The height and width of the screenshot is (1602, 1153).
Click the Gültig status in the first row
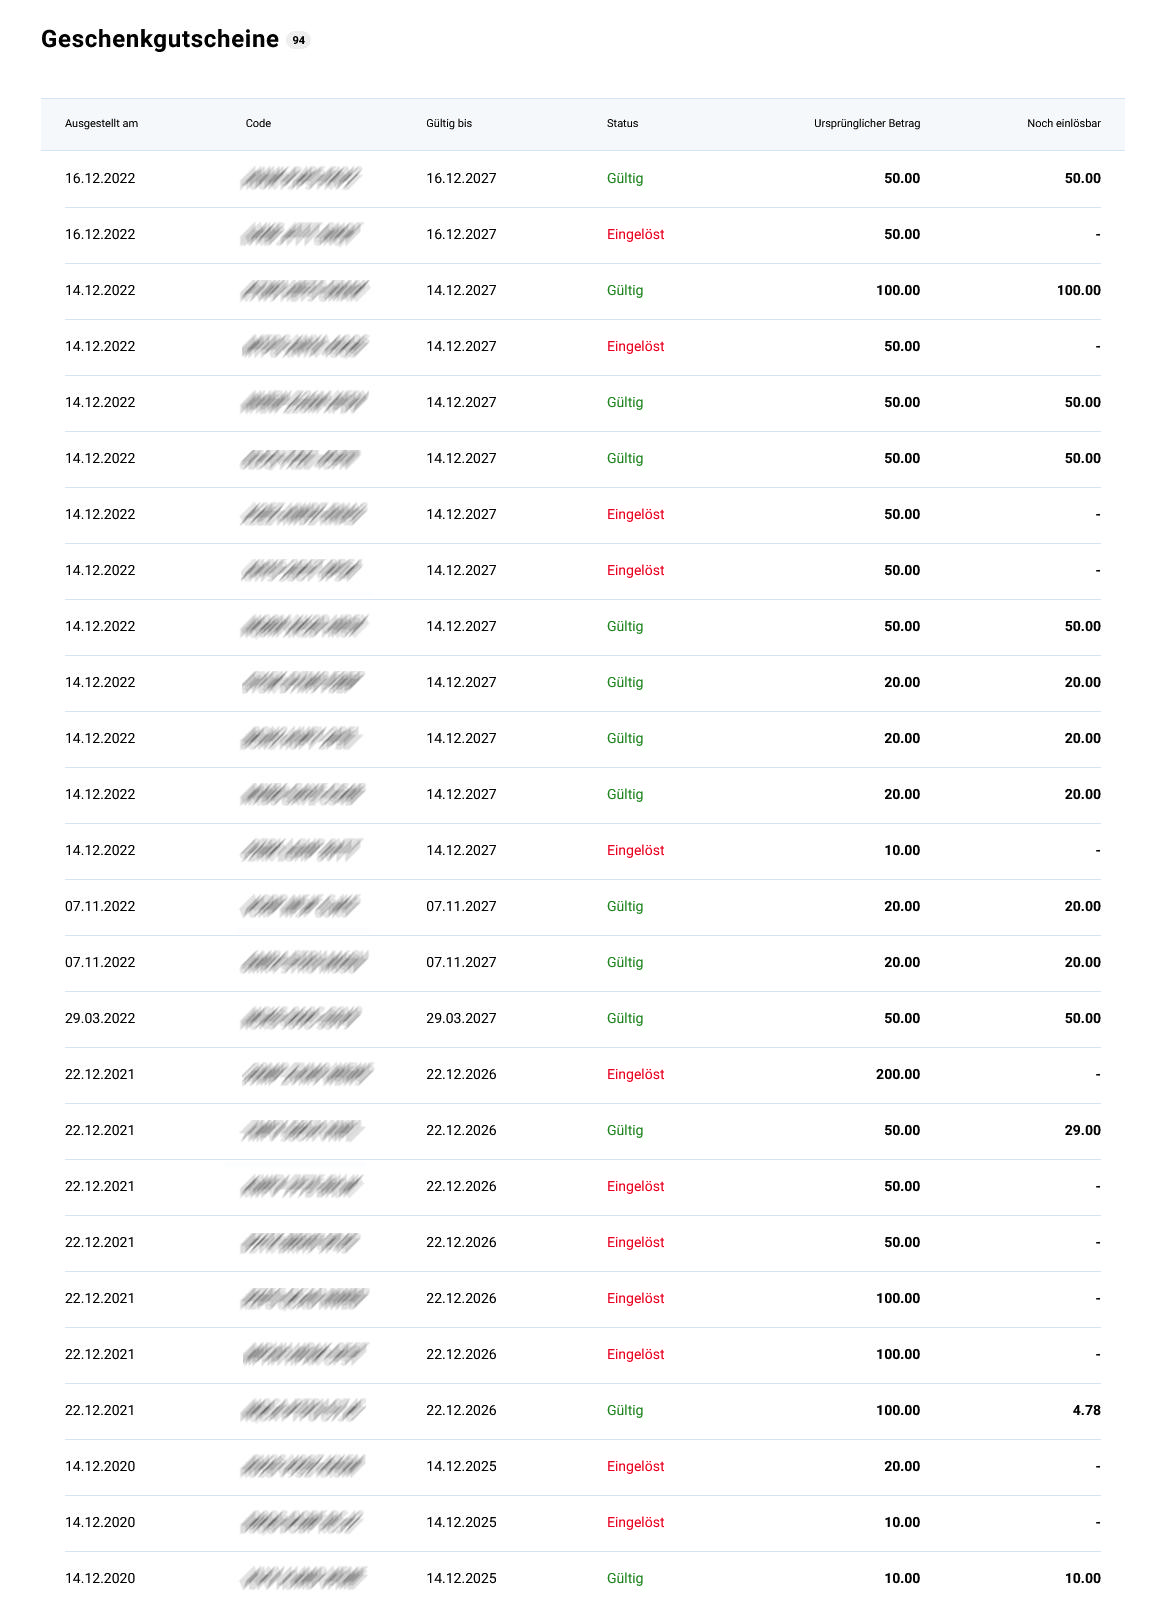click(625, 179)
